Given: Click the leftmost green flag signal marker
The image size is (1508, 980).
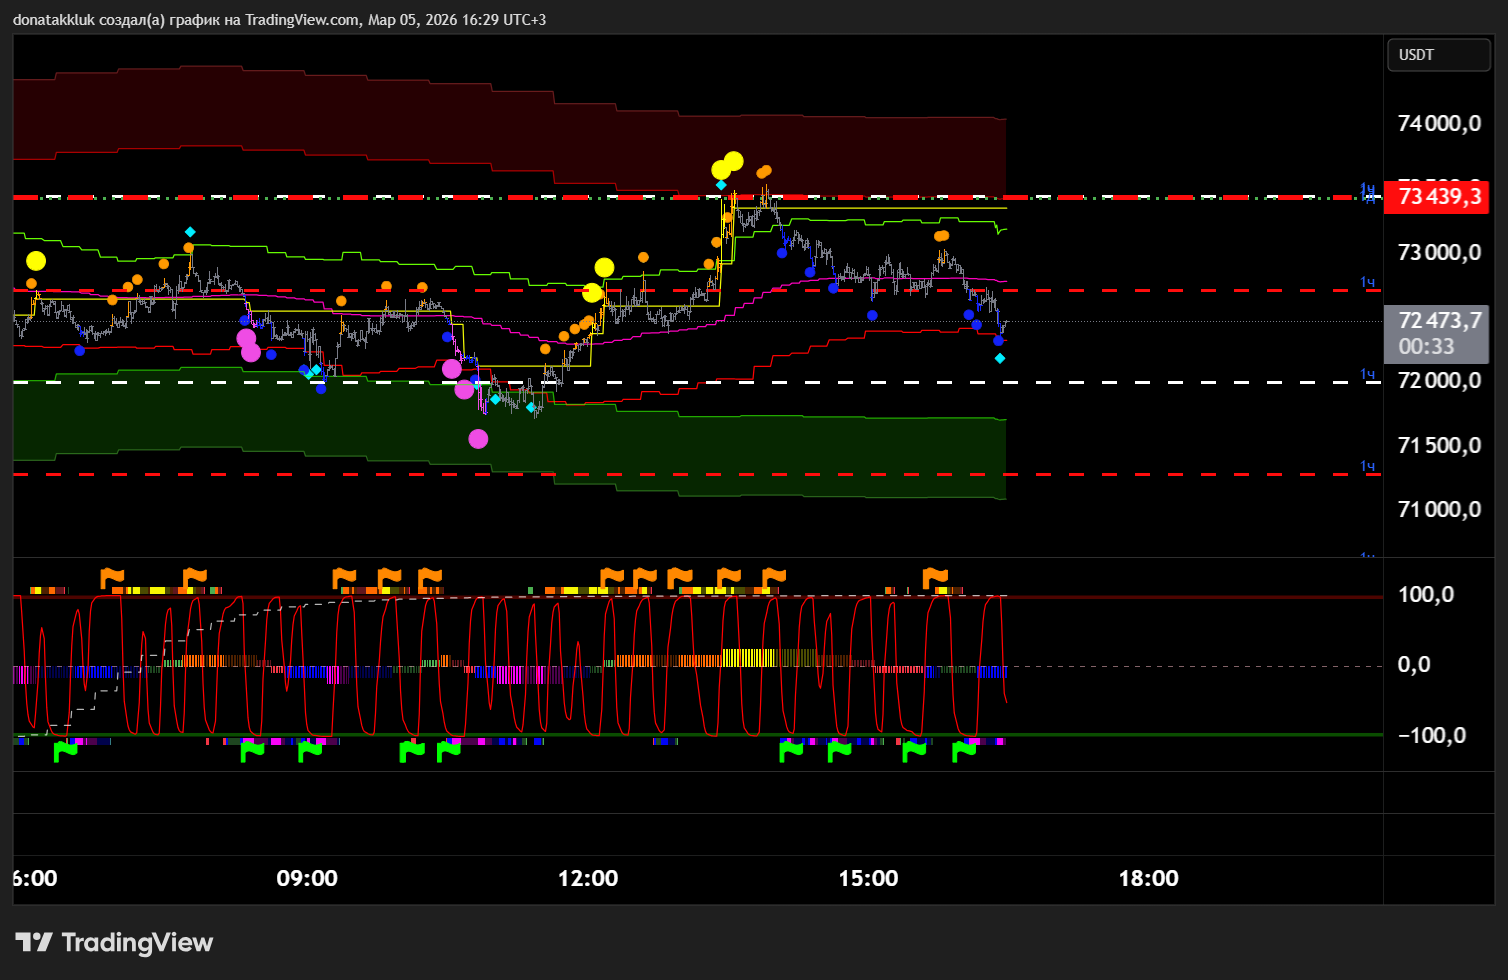Looking at the screenshot, I should [x=66, y=751].
